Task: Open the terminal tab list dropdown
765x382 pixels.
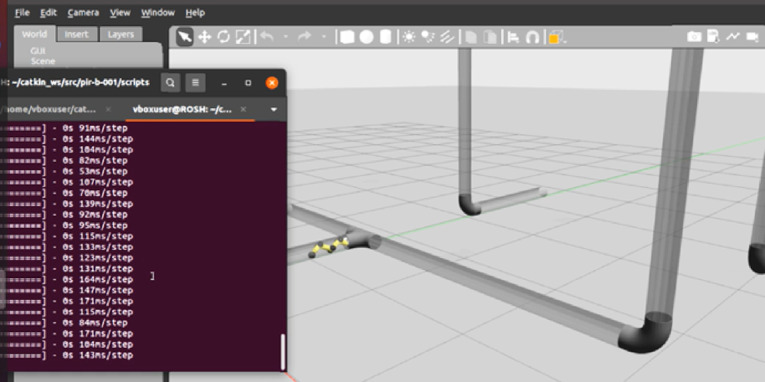Action: (274, 109)
